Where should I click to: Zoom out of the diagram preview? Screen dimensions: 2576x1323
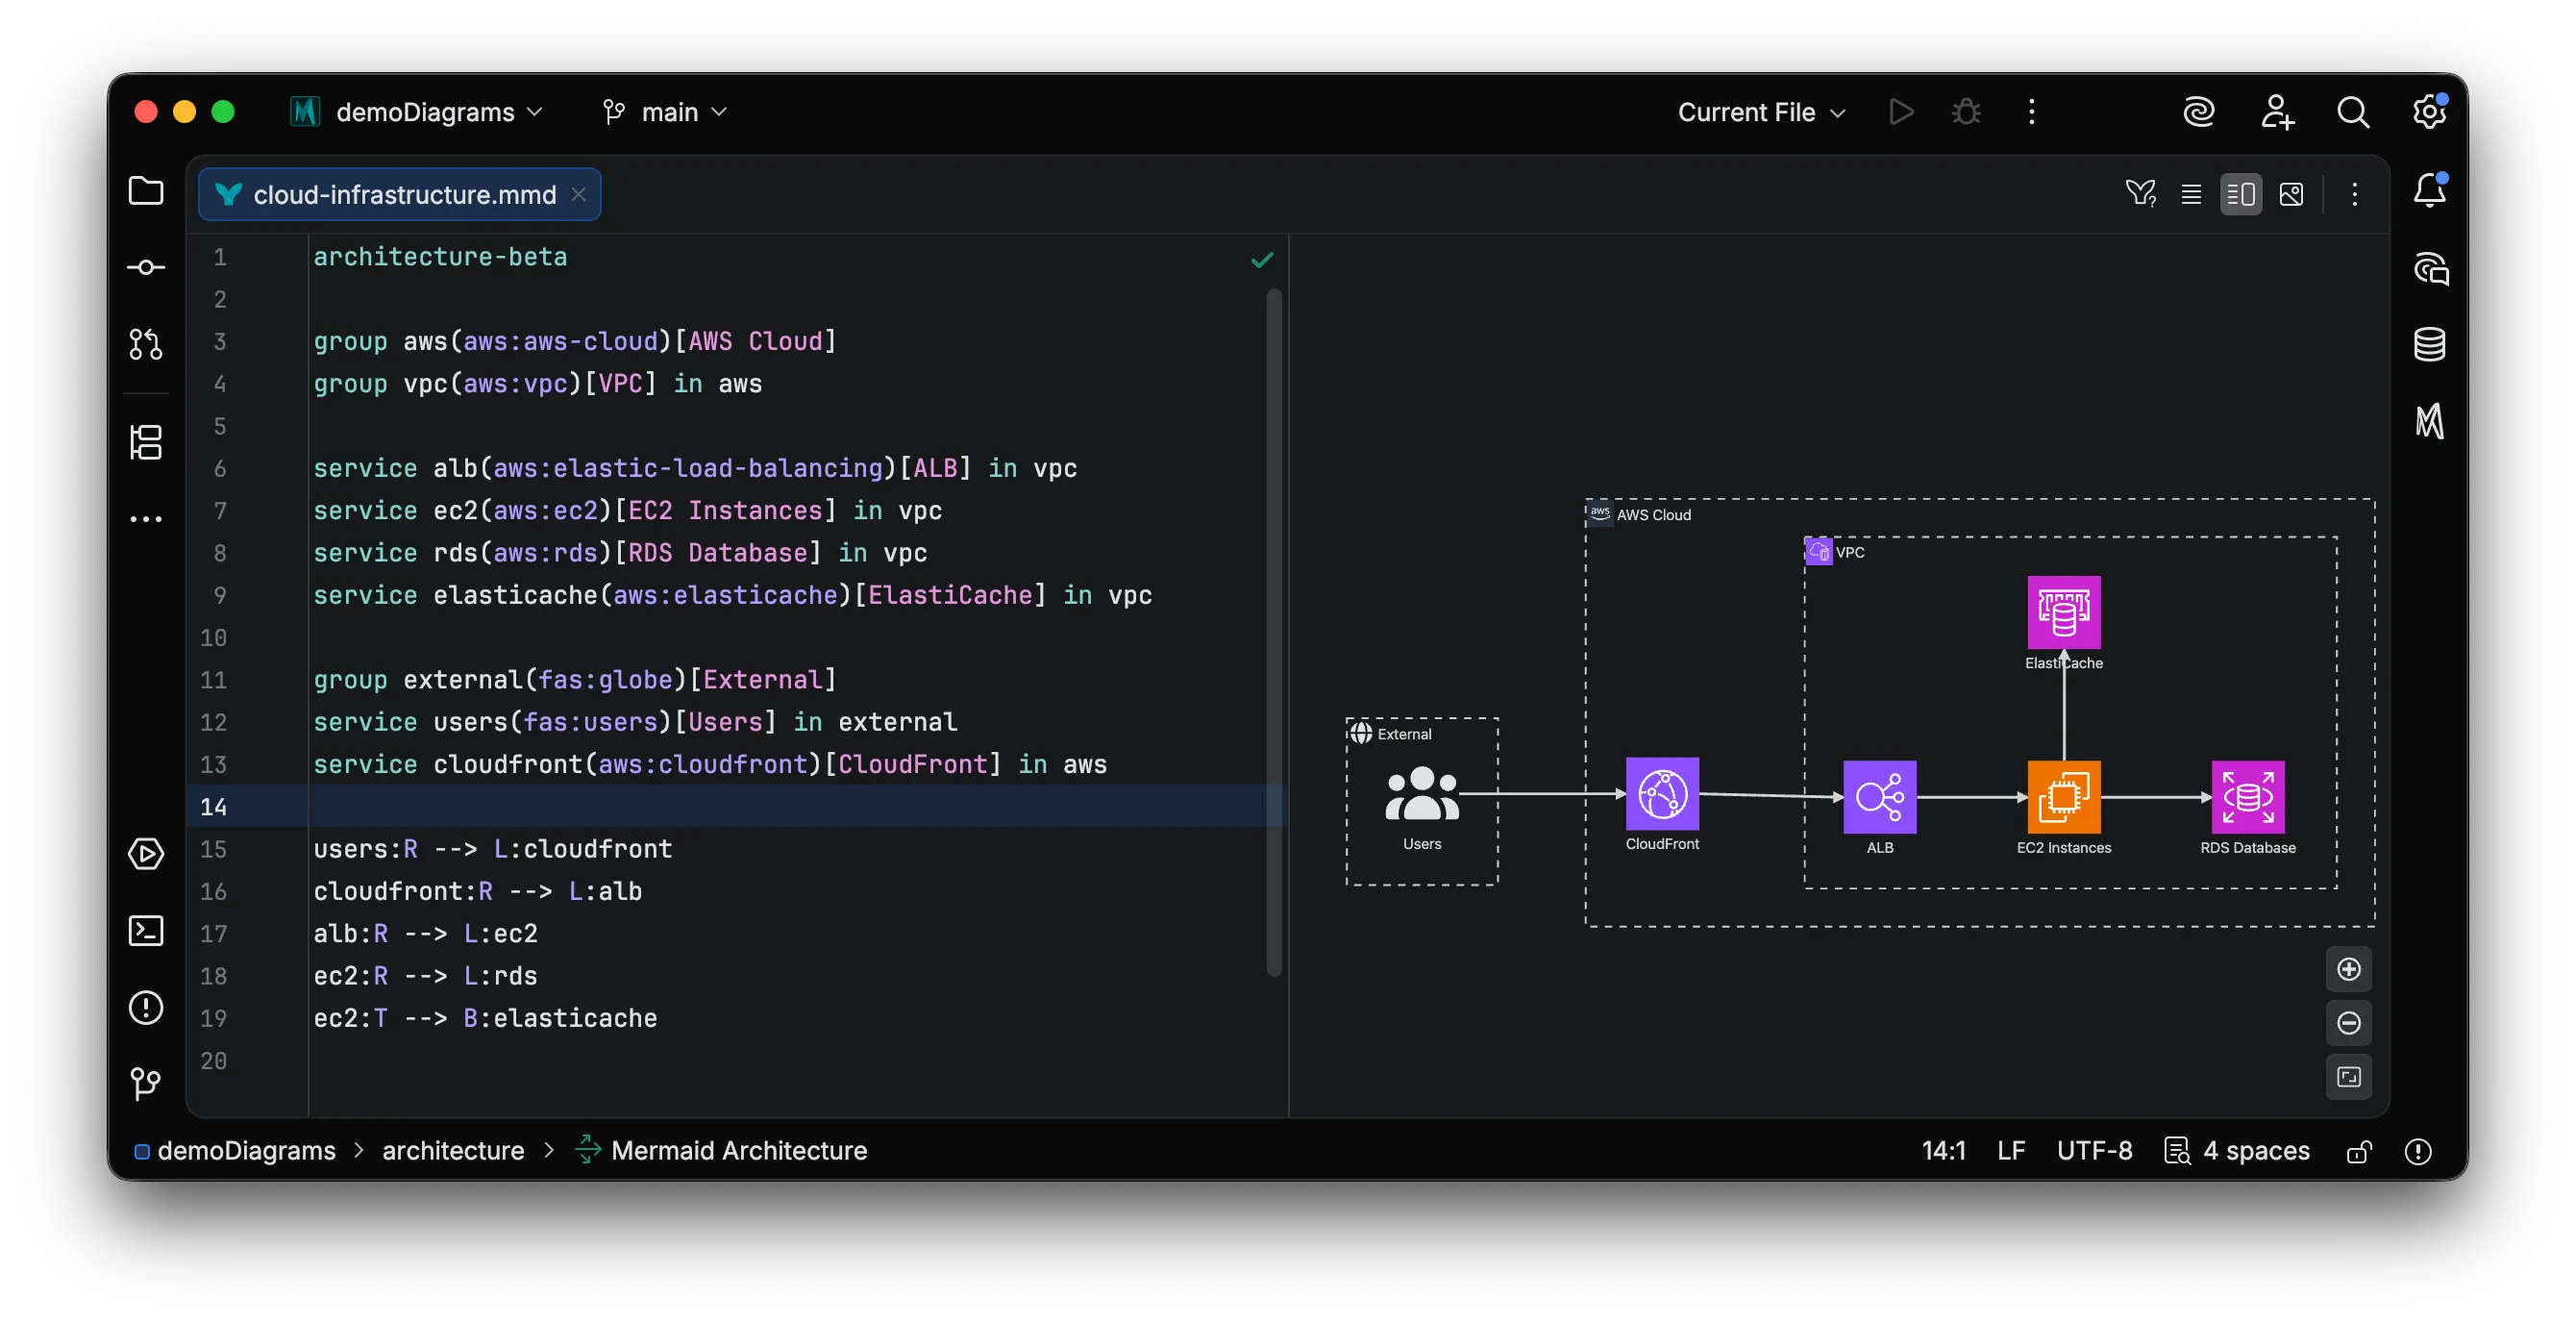(2349, 1023)
